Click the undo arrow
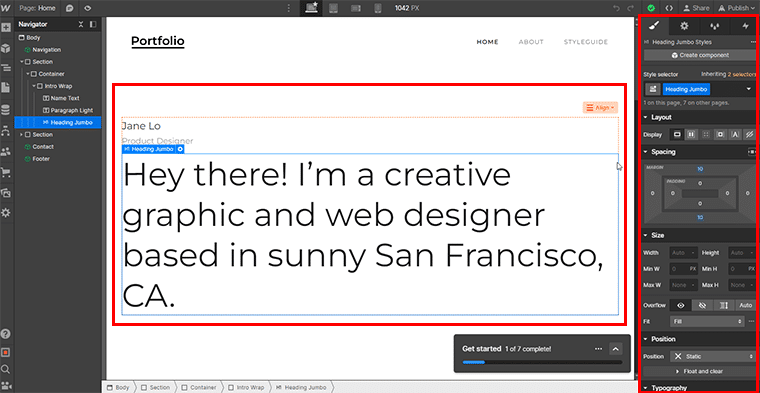Viewport: 760px width, 393px height. pyautogui.click(x=616, y=8)
